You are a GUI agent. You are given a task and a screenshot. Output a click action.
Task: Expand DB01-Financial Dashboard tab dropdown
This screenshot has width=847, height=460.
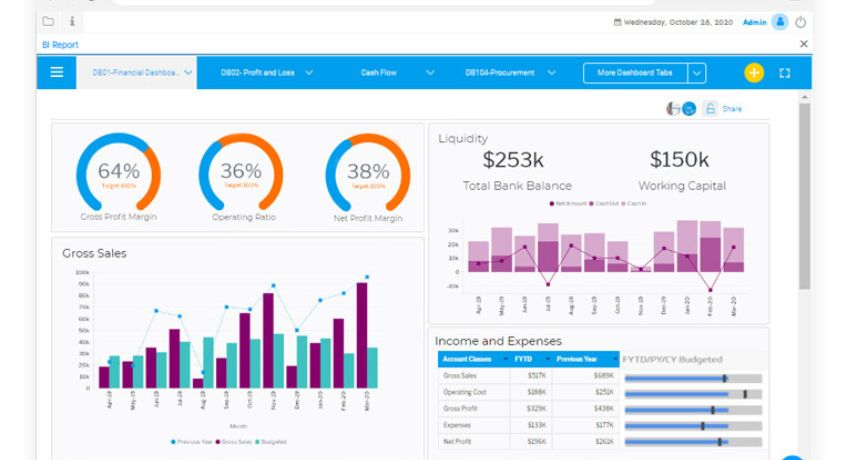tap(188, 73)
